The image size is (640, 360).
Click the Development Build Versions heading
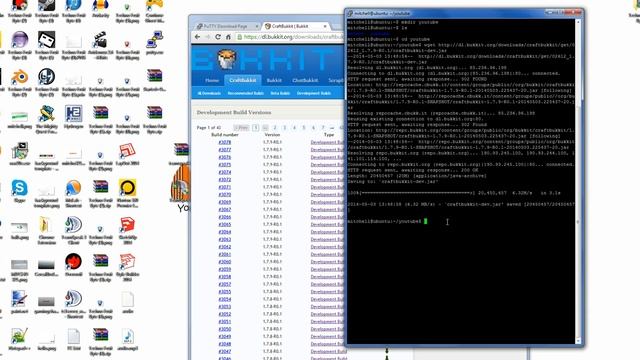[x=234, y=112]
